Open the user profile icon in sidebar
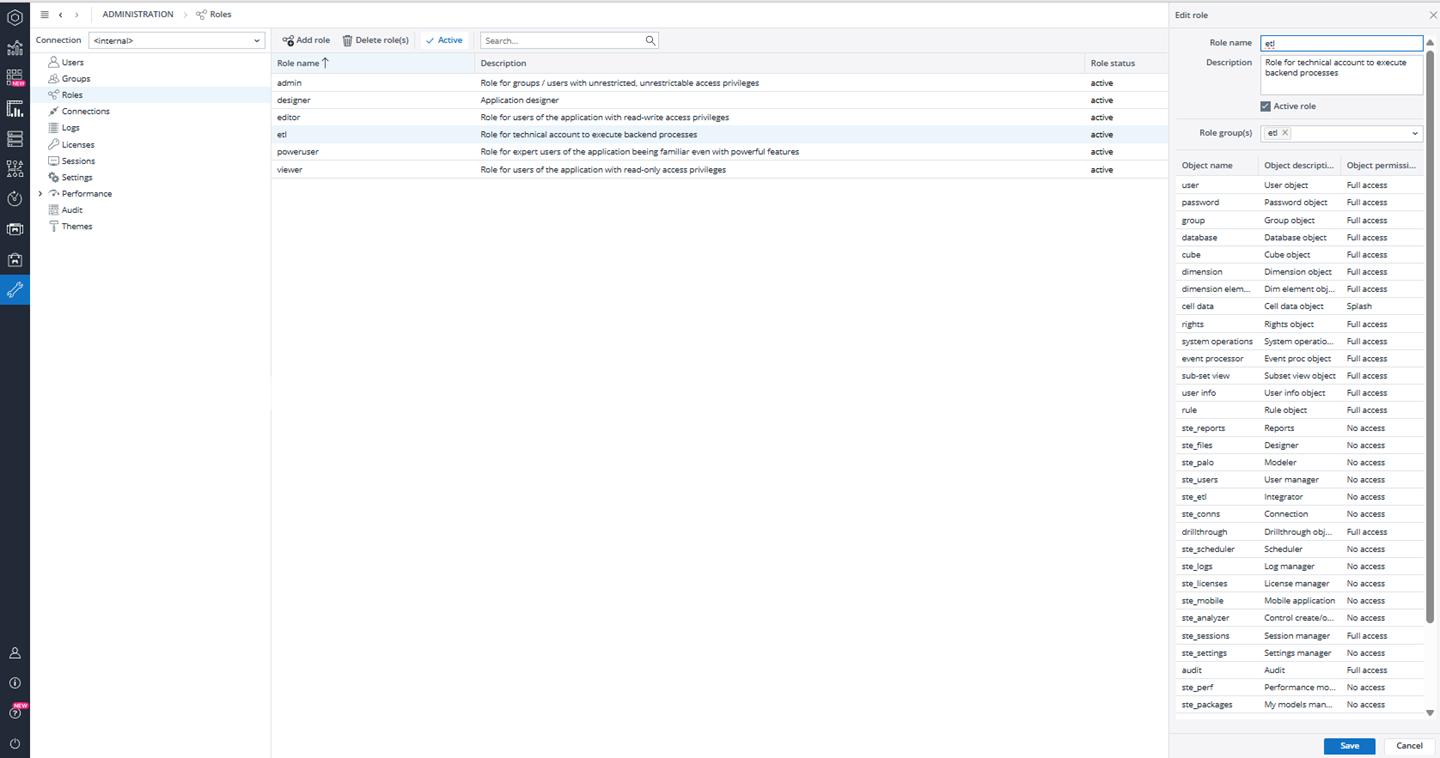The width and height of the screenshot is (1440, 758). click(15, 653)
